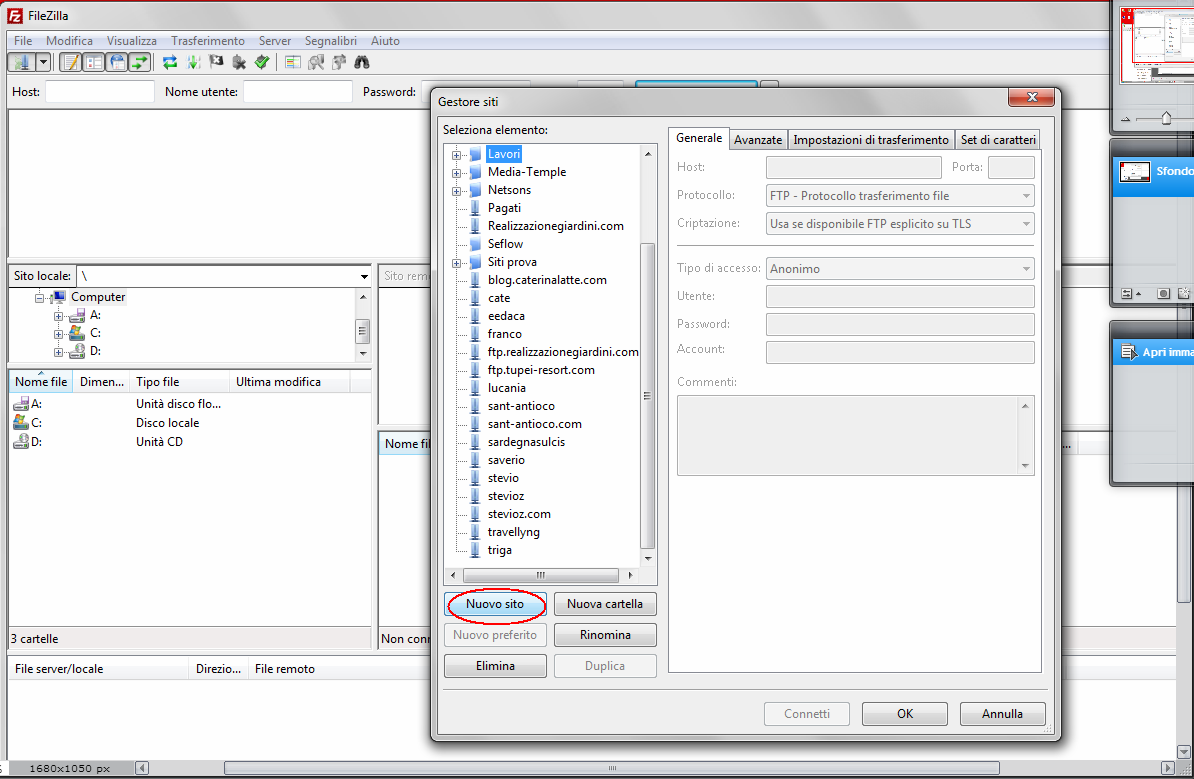Open the directory listing filters icon

pyautogui.click(x=293, y=62)
